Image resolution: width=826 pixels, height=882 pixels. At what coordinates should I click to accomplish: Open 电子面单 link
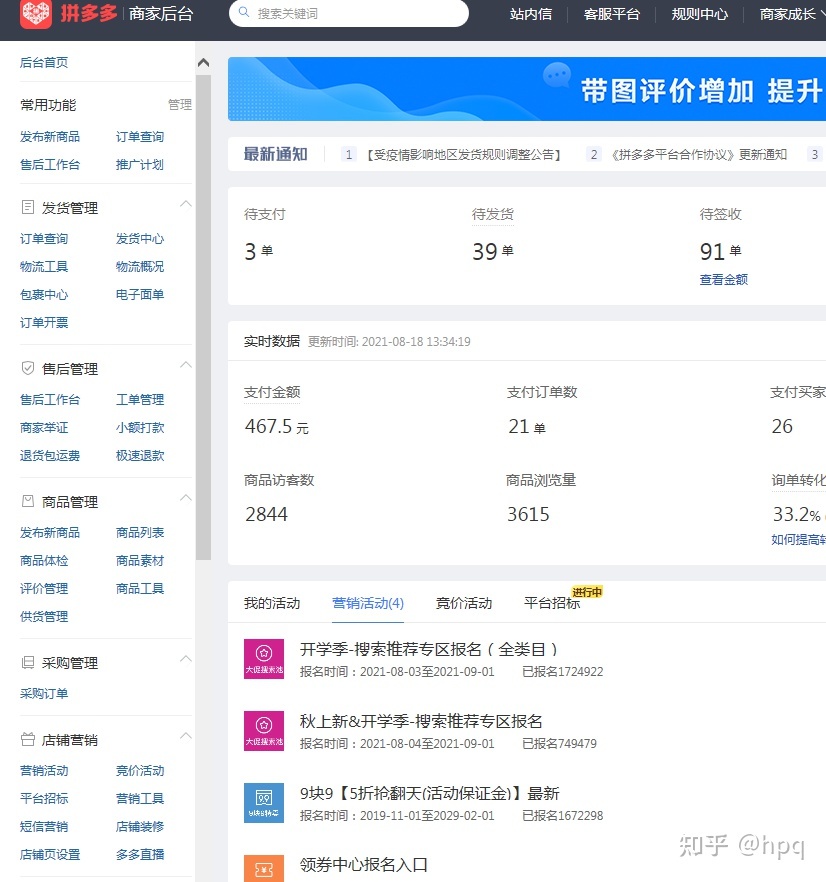coord(140,295)
